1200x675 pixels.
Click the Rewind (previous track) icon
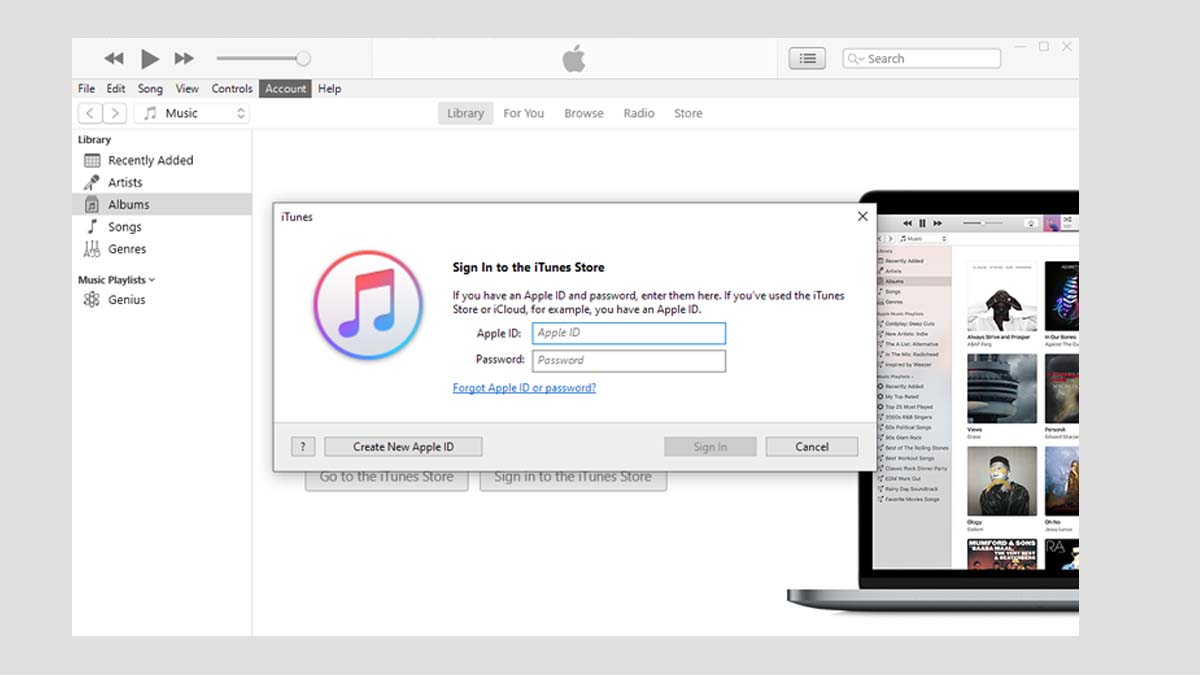click(x=114, y=59)
